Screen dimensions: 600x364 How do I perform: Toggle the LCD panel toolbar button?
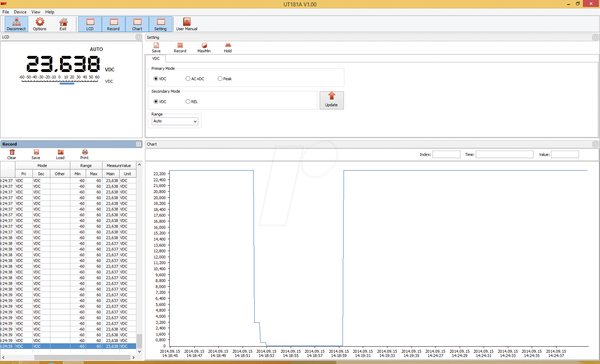pyautogui.click(x=90, y=24)
